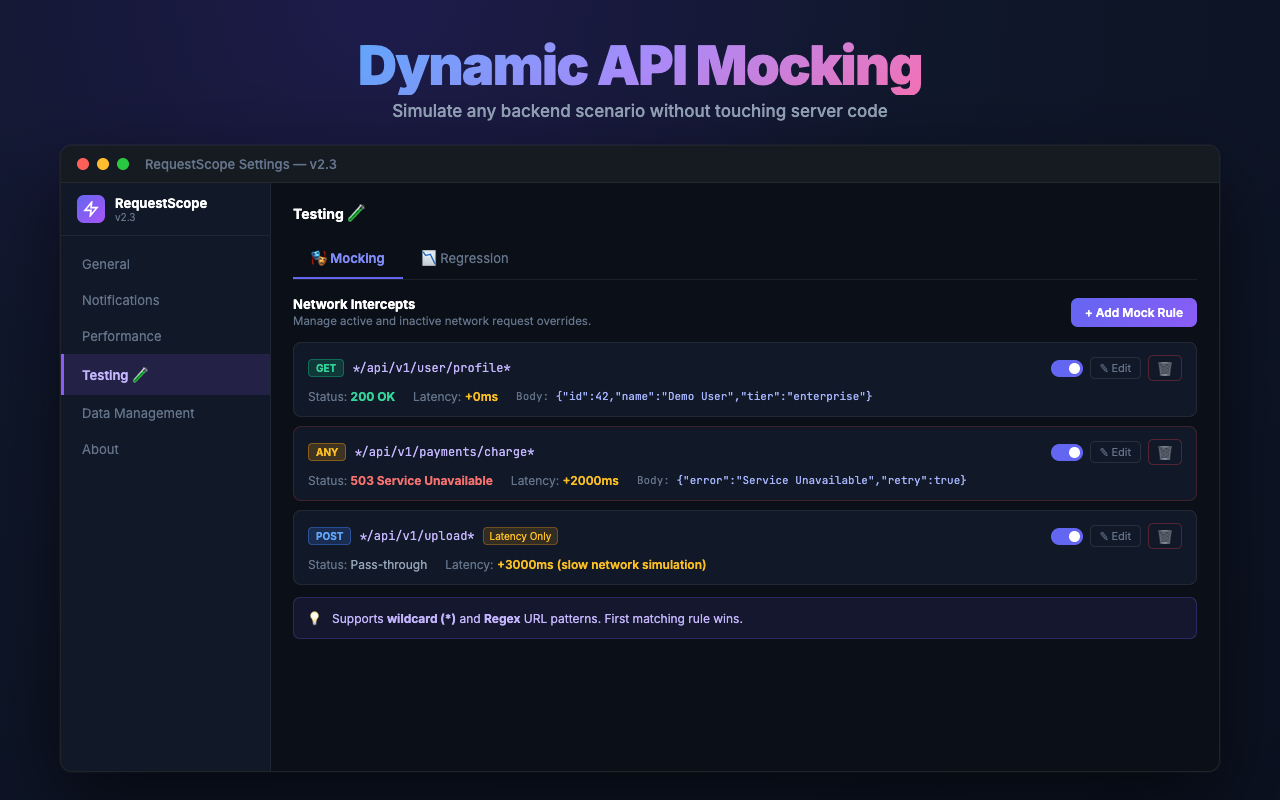Edit the upload mock rule
Viewport: 1280px width, 800px height.
1115,536
